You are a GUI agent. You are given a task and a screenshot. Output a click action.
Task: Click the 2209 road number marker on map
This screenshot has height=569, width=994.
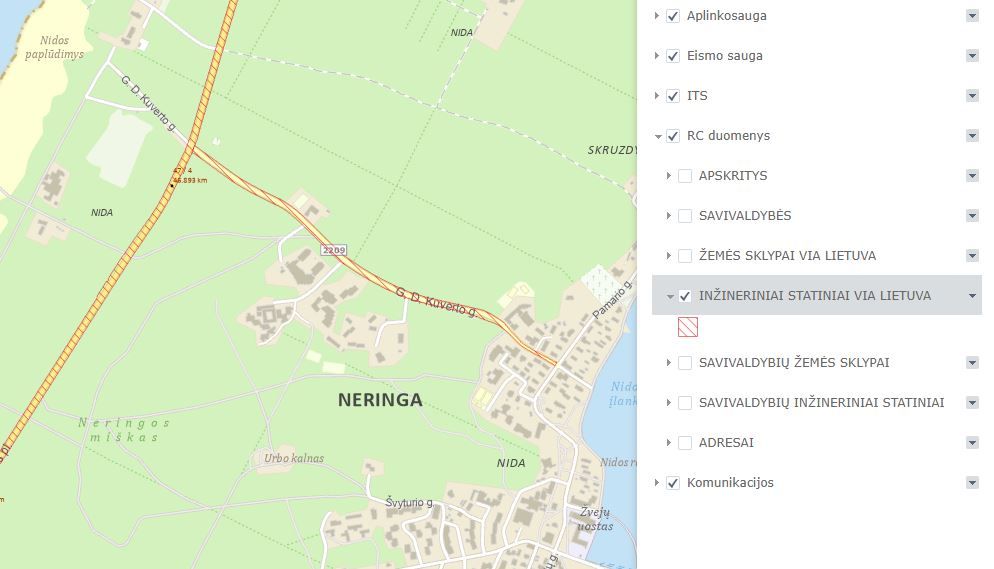pos(333,249)
